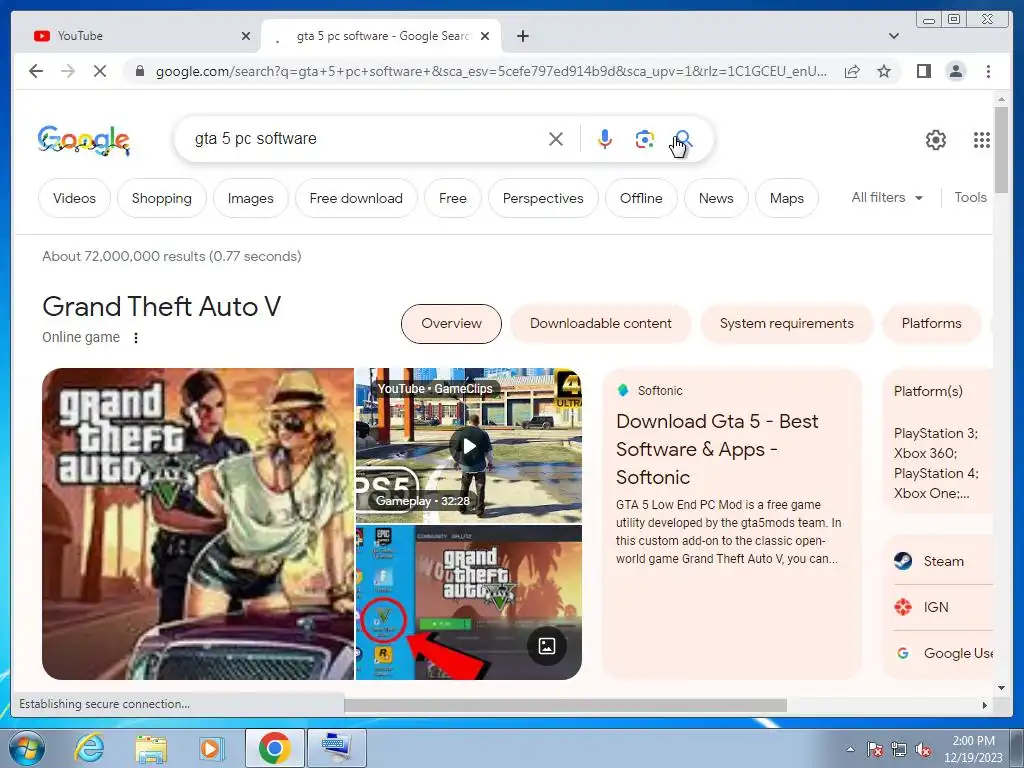Open Steam source link
Screen dimensions: 1024x768
point(943,561)
